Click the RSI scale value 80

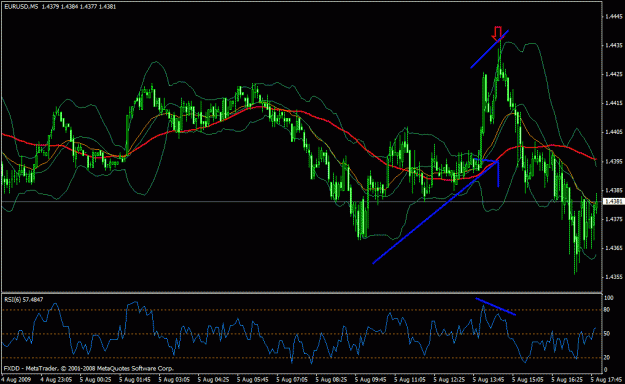[x=607, y=310]
